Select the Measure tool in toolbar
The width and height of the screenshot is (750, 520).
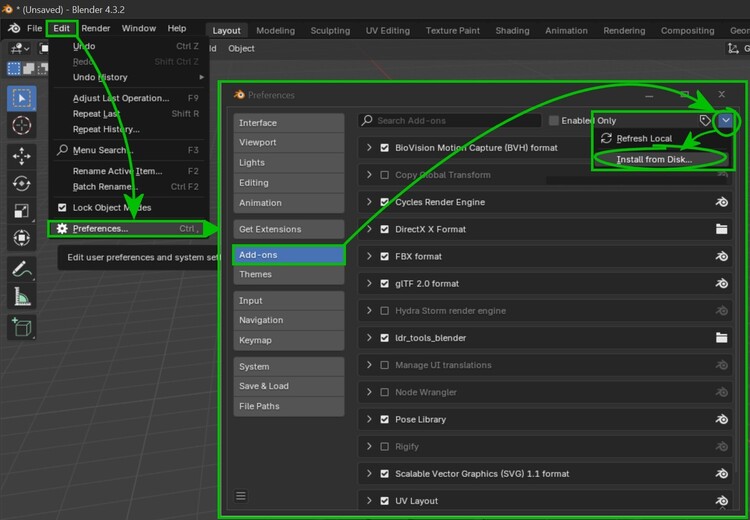pos(21,297)
